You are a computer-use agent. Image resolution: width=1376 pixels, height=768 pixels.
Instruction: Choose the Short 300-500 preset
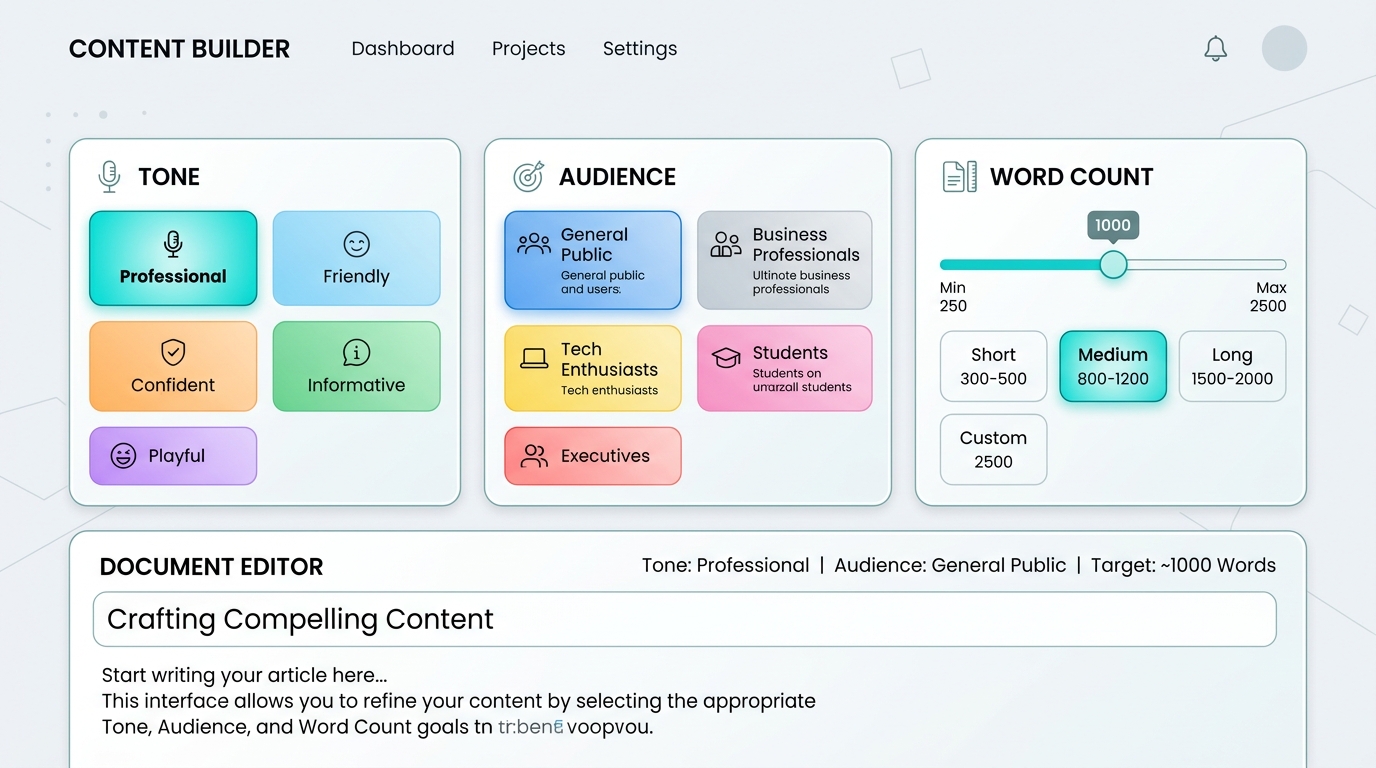993,366
